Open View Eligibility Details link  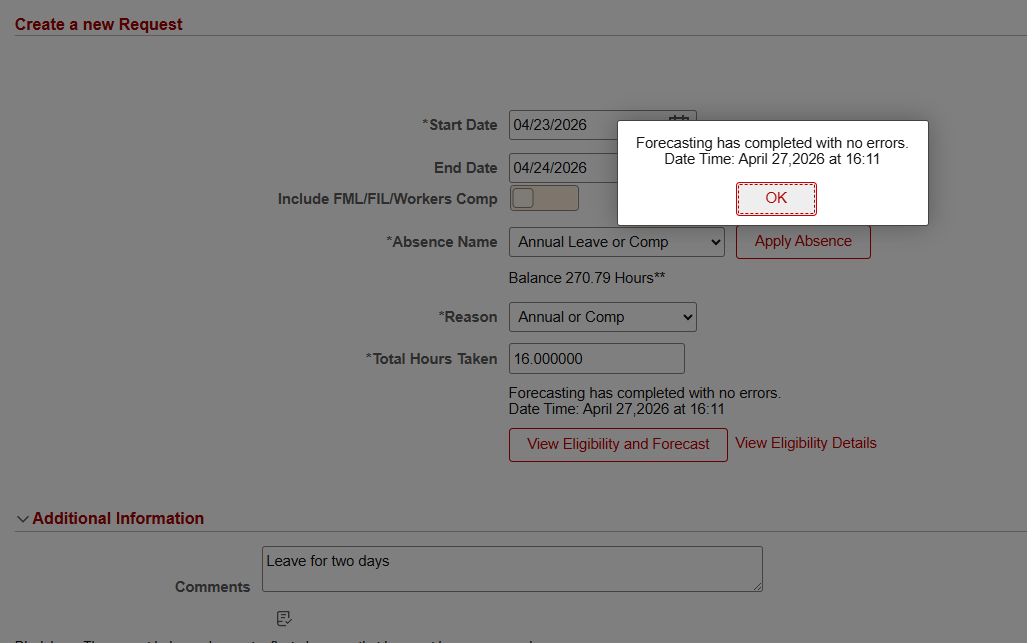(x=806, y=443)
